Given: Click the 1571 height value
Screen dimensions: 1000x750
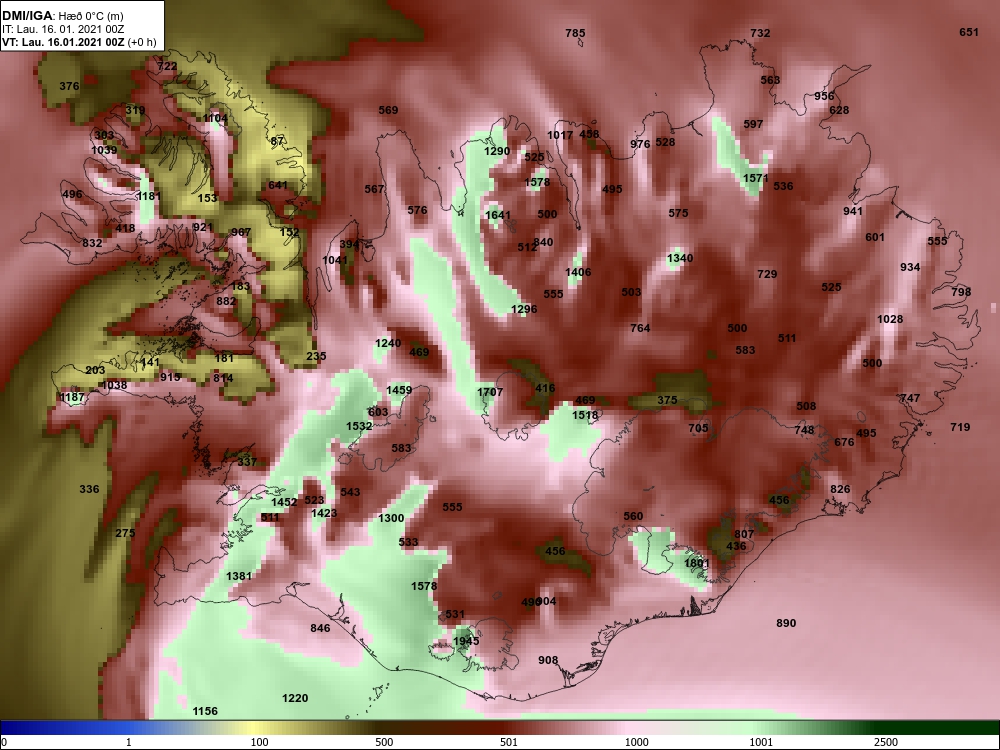Looking at the screenshot, I should coord(756,179).
